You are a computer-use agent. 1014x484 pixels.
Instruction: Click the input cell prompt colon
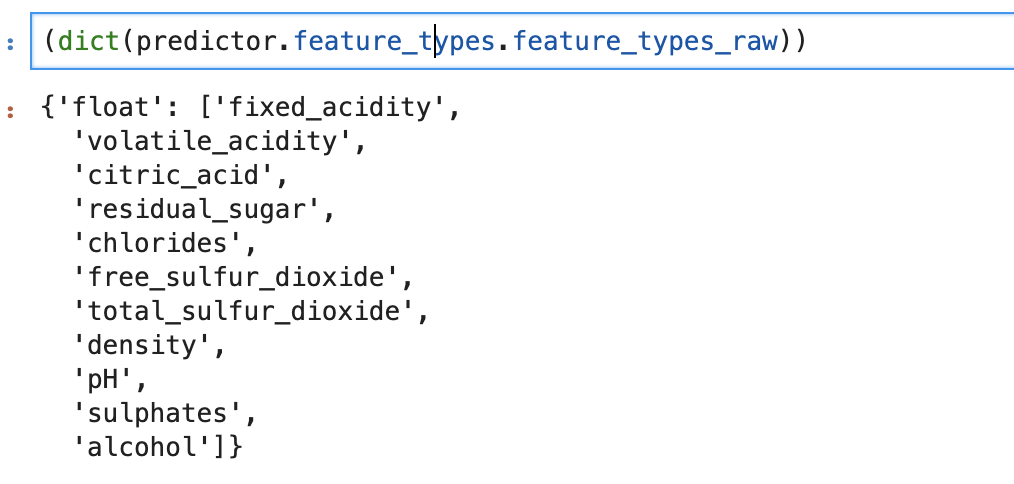click(11, 42)
